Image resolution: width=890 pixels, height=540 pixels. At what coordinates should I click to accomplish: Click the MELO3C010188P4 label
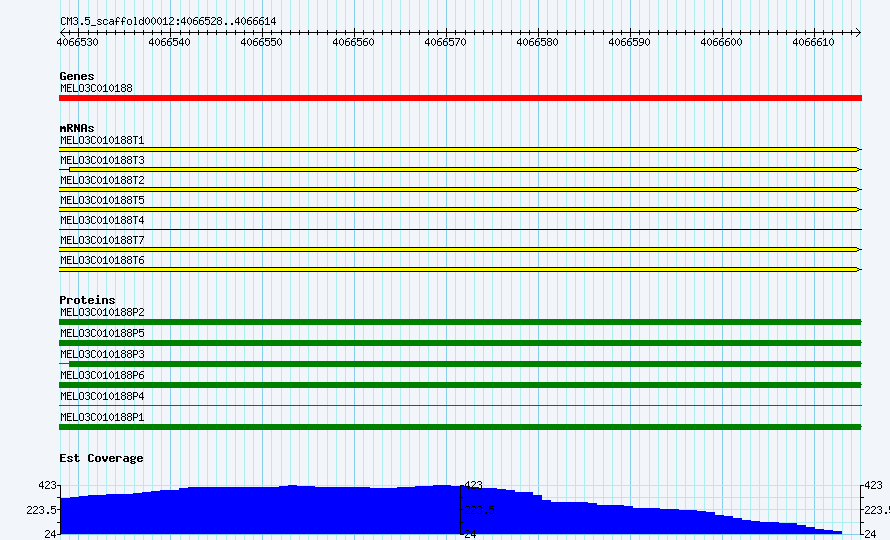[x=102, y=396]
